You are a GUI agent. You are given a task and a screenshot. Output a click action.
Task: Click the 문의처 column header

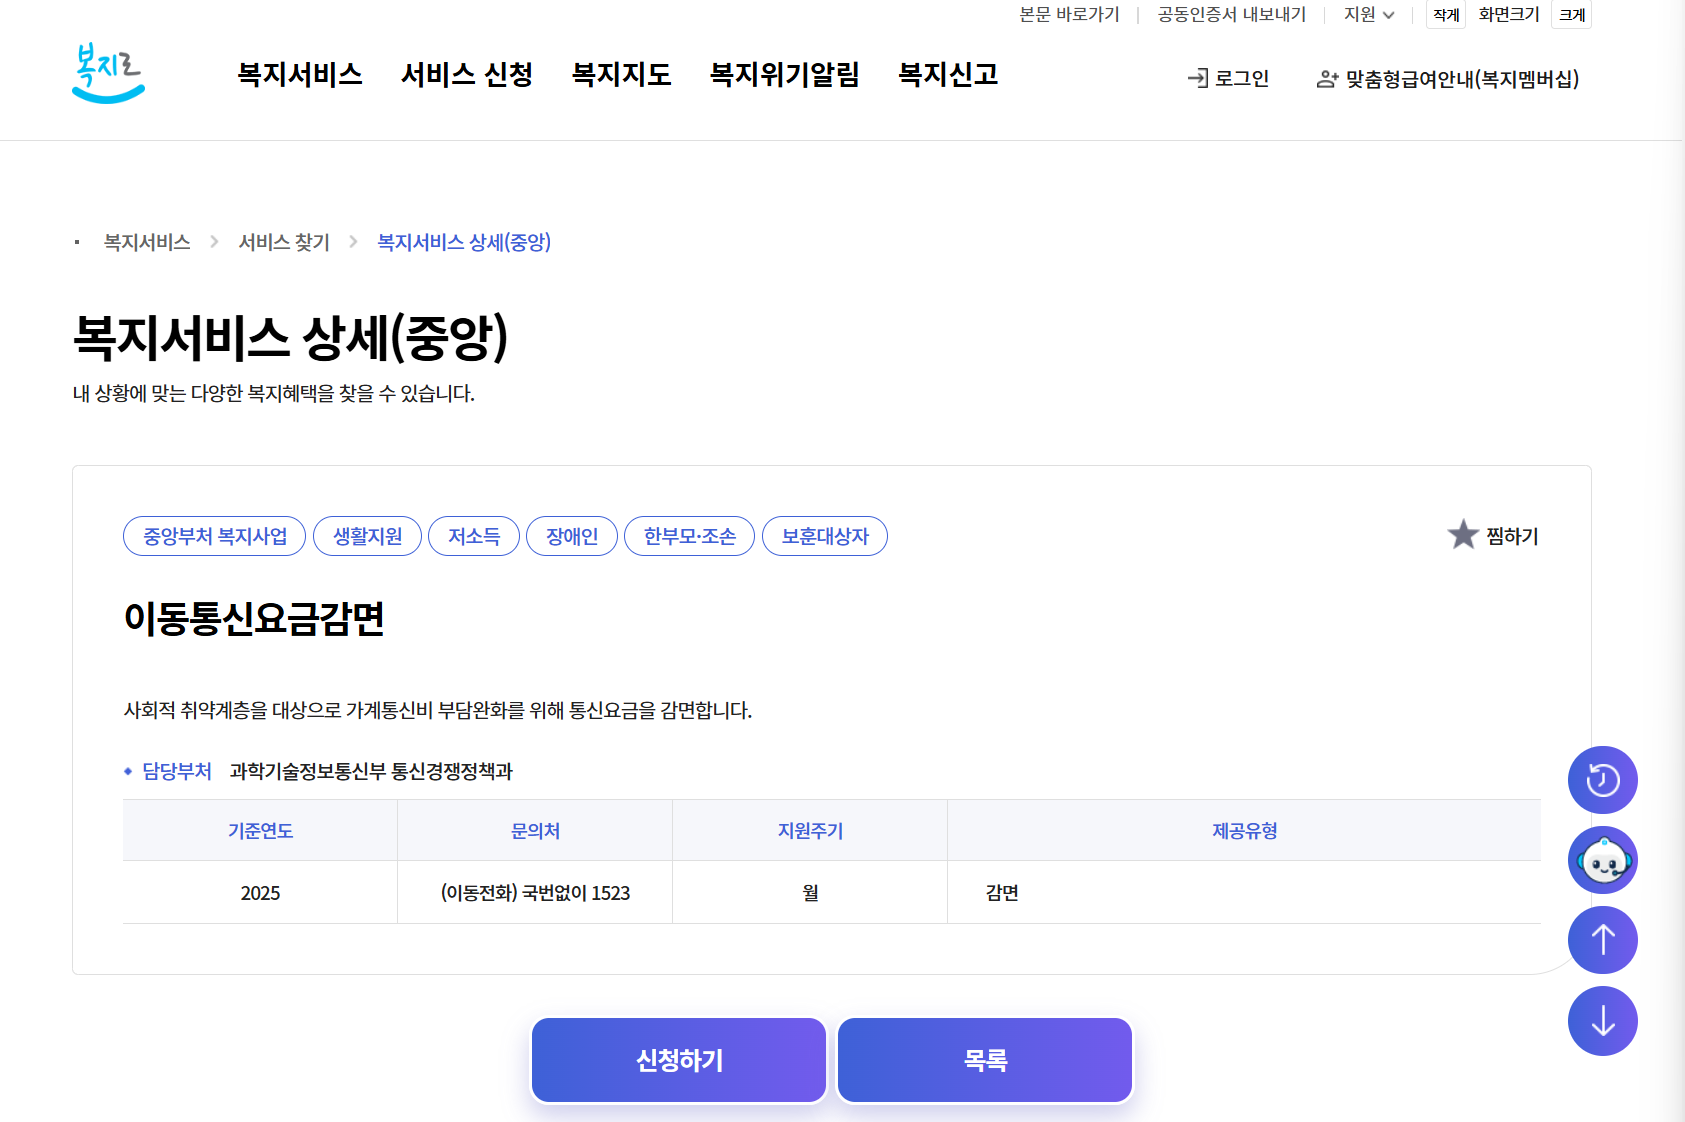(535, 831)
